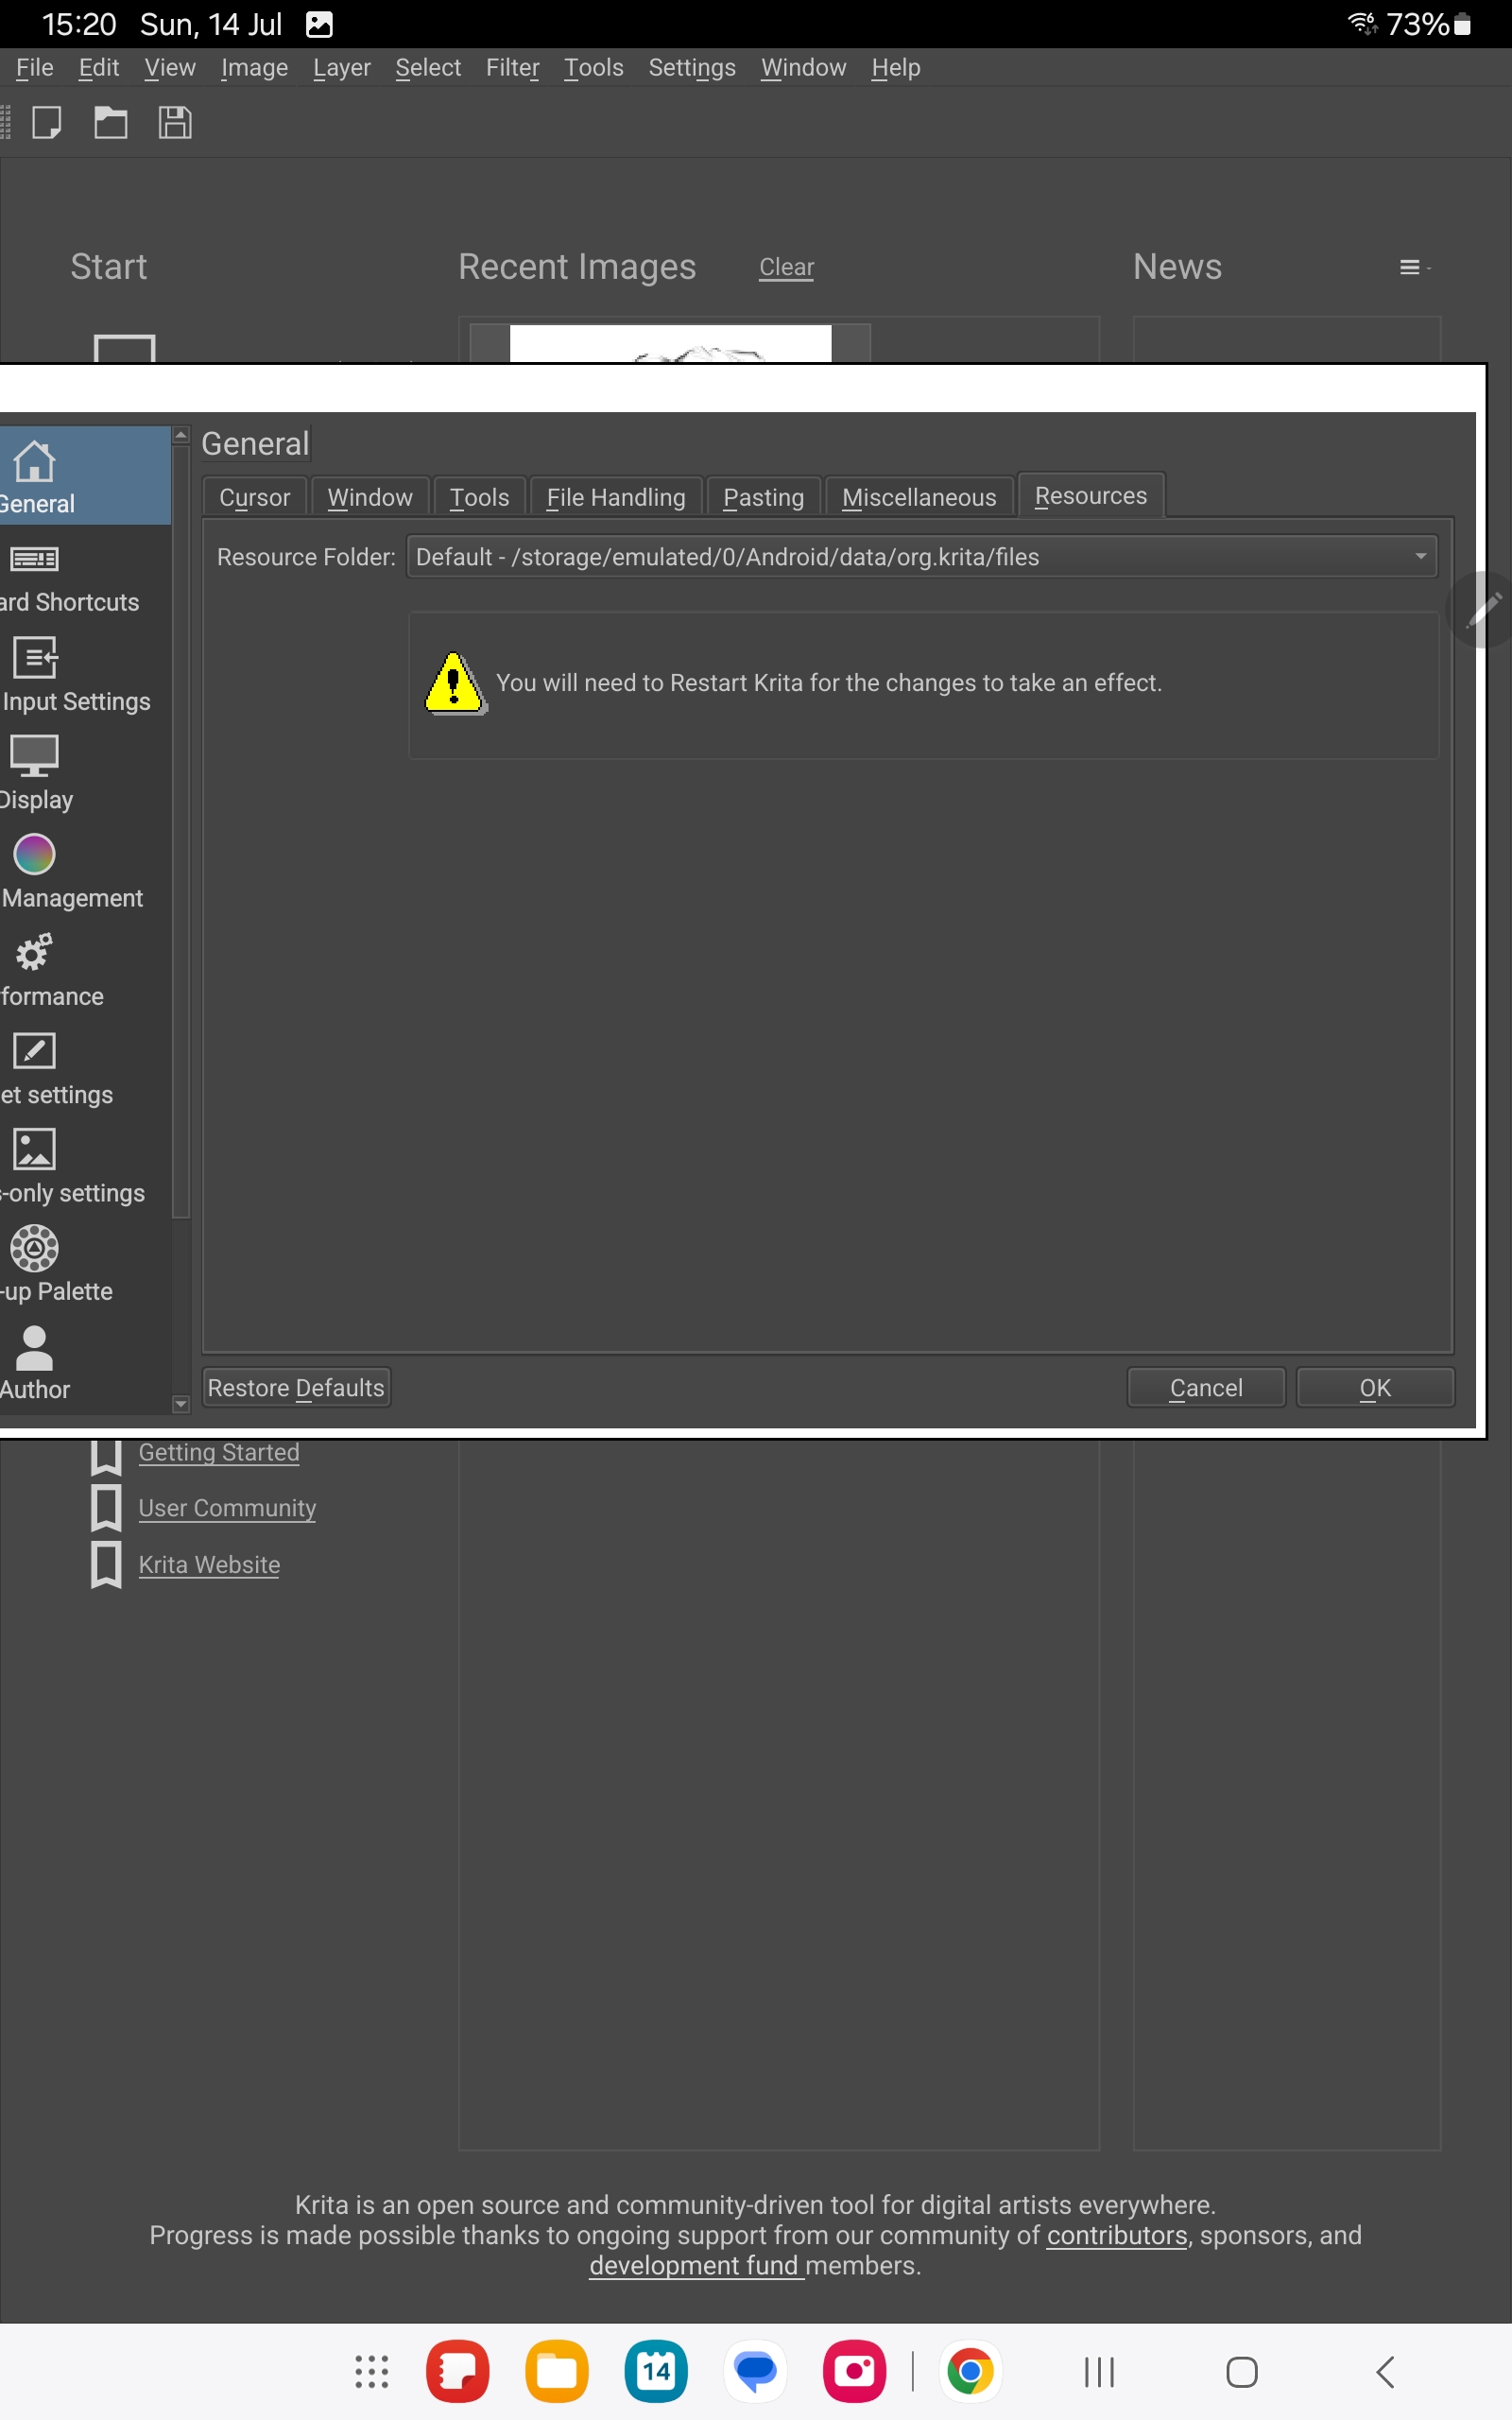Open Author settings person icon
The width and height of the screenshot is (1512, 2420).
click(34, 1346)
